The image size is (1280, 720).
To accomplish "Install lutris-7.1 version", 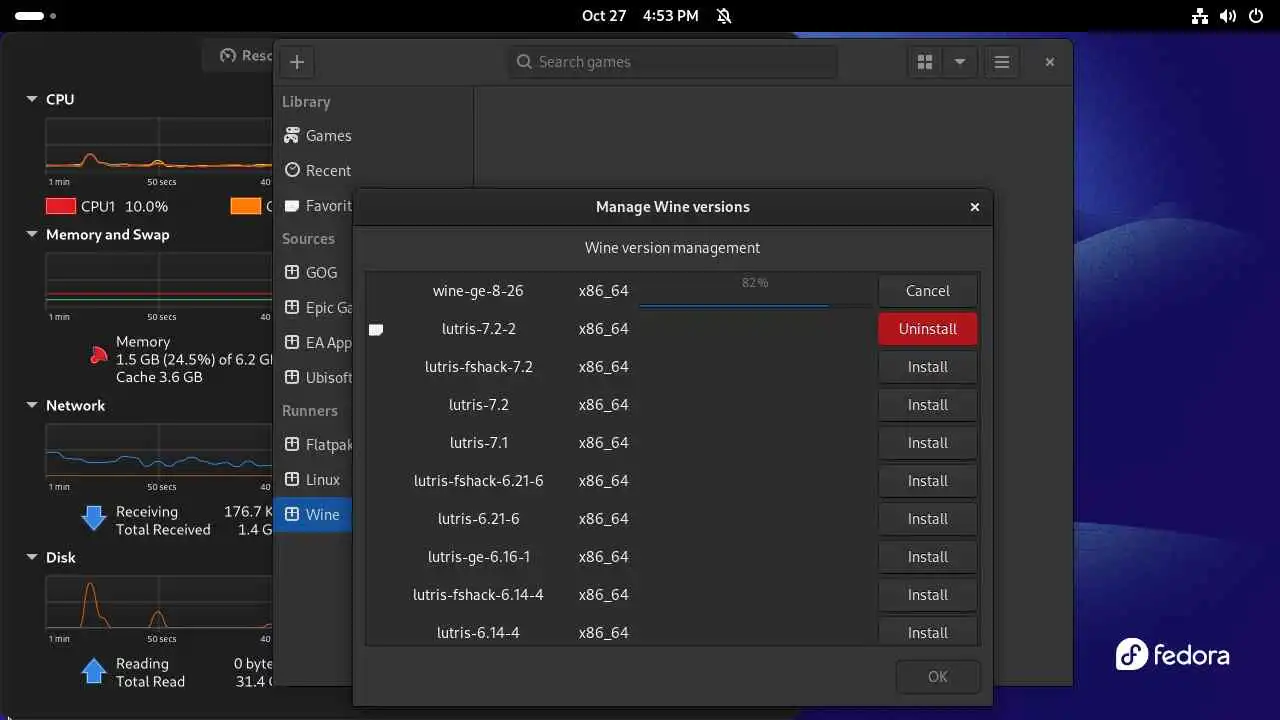I will (928, 443).
